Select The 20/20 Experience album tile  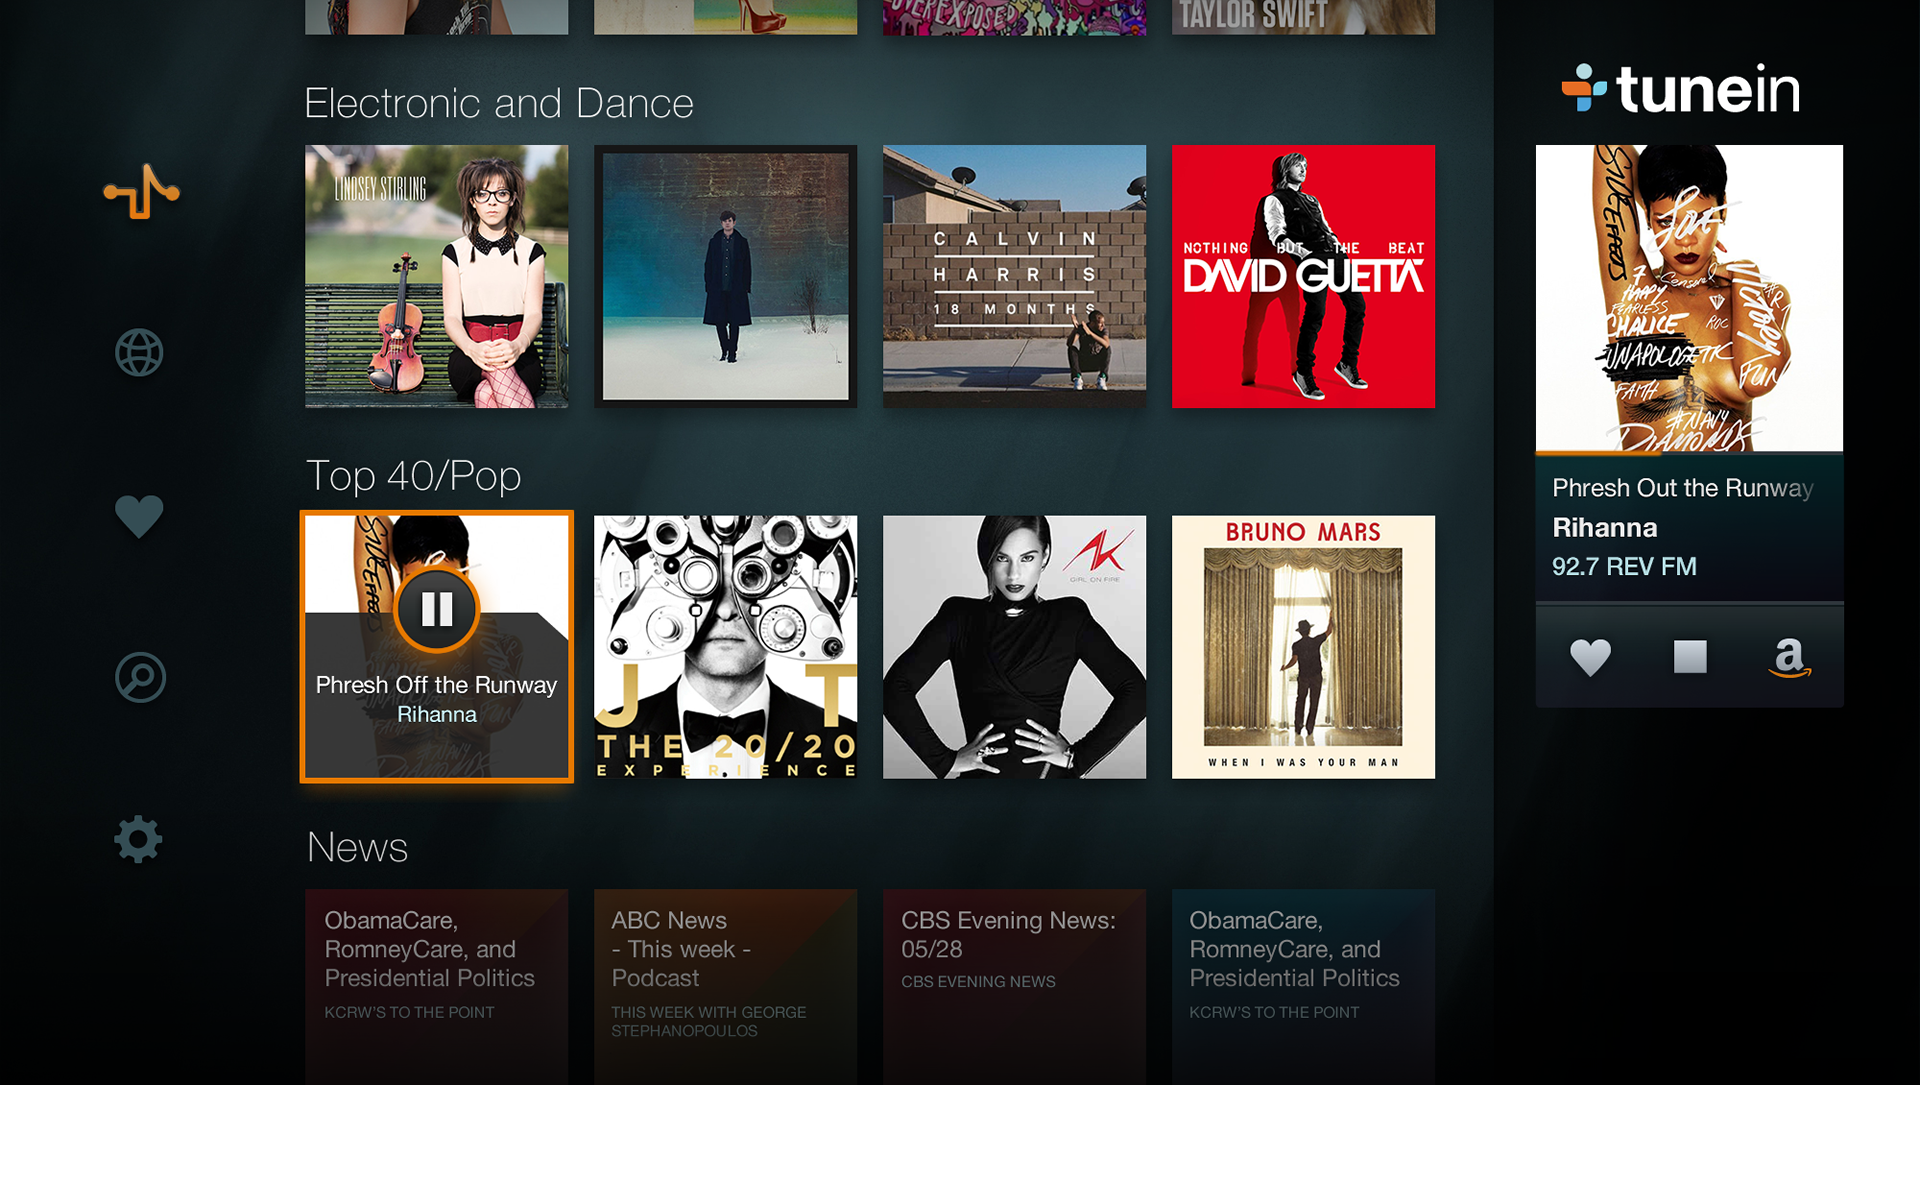(725, 647)
